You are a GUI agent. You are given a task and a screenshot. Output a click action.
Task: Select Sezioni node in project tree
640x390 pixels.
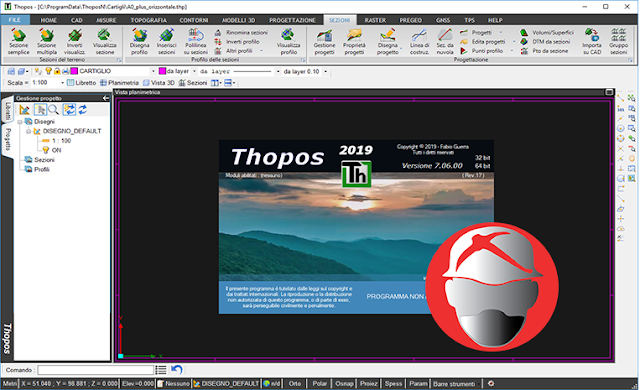click(44, 160)
